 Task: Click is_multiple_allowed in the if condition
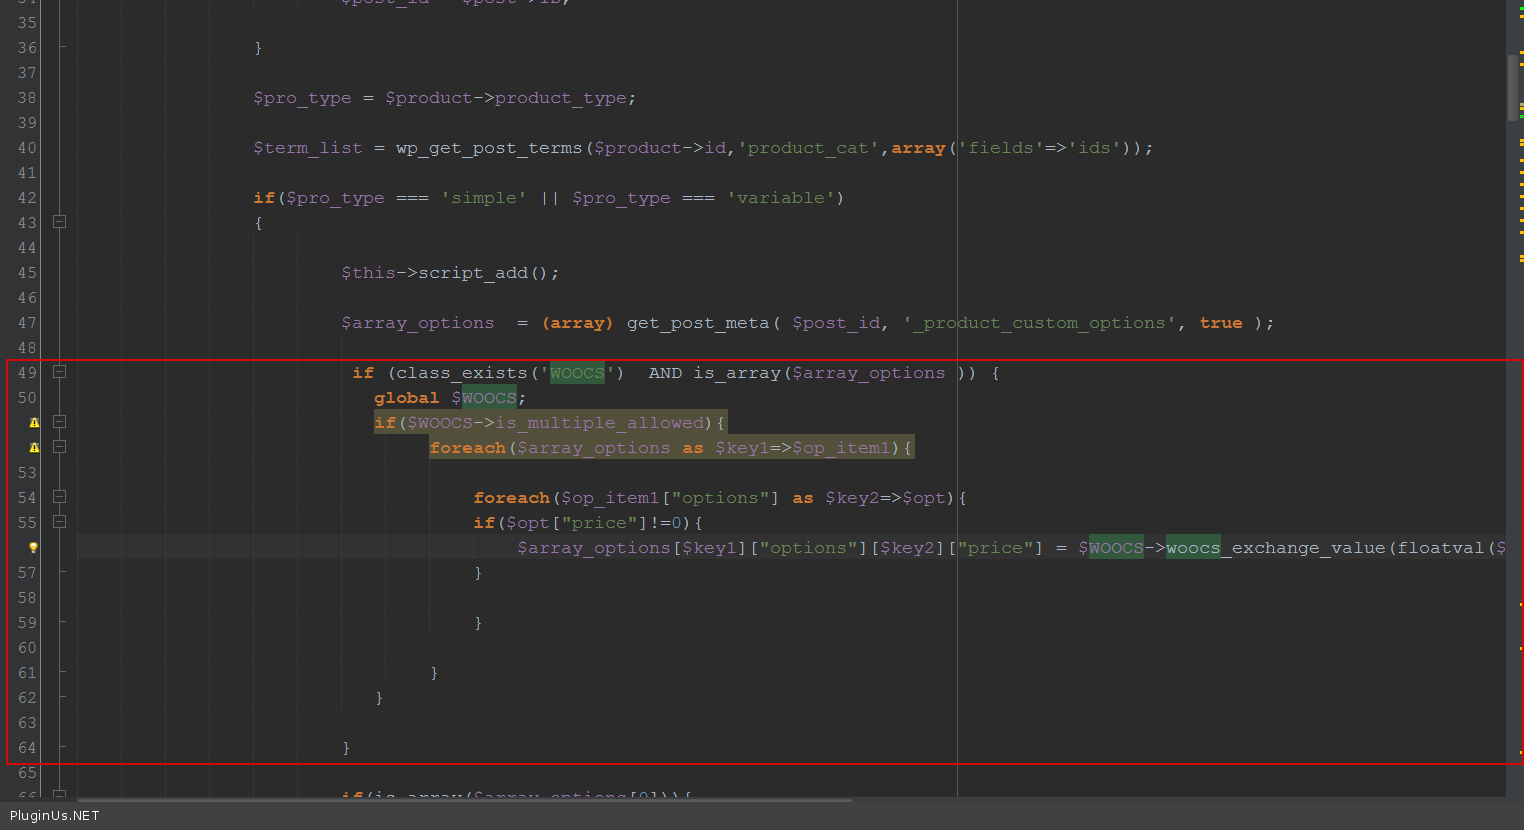600,423
